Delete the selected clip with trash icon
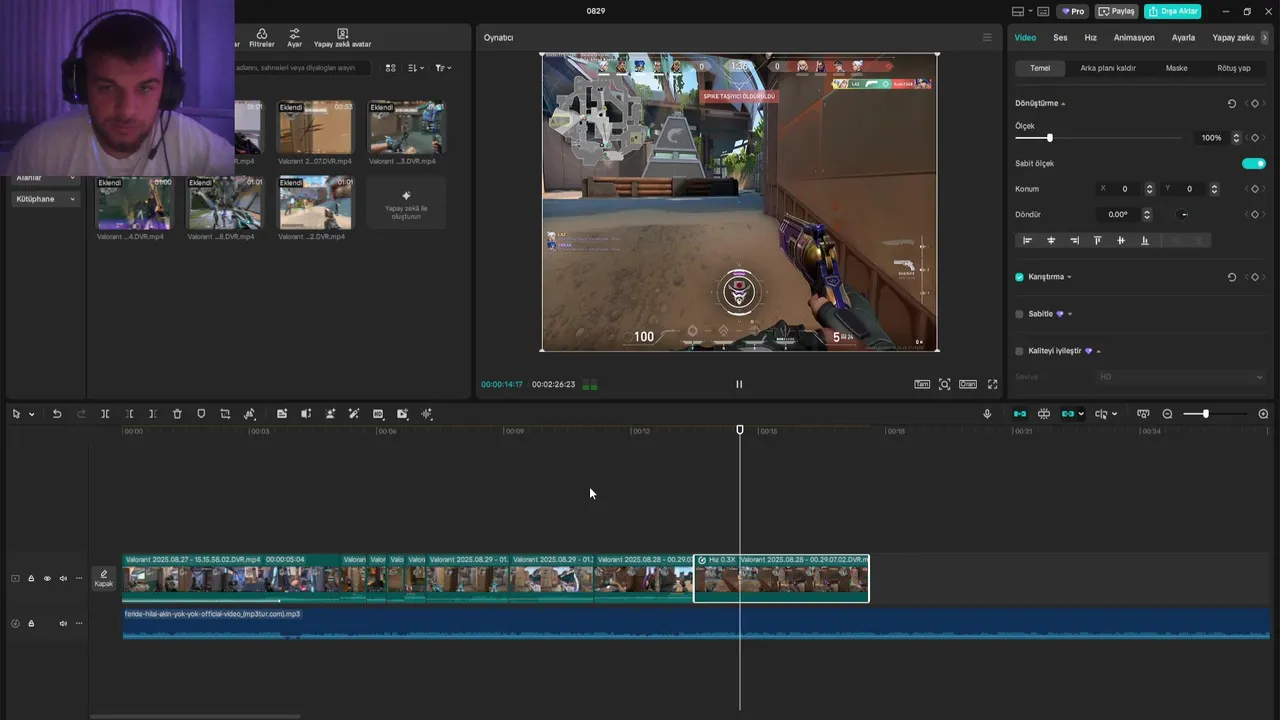This screenshot has height=720, width=1280. [x=177, y=414]
